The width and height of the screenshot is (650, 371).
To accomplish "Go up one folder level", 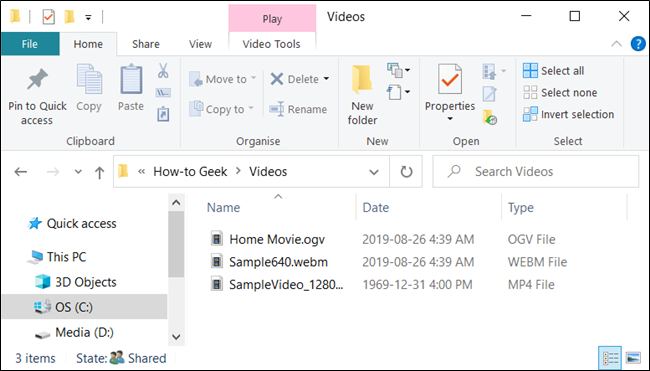I will [x=99, y=172].
